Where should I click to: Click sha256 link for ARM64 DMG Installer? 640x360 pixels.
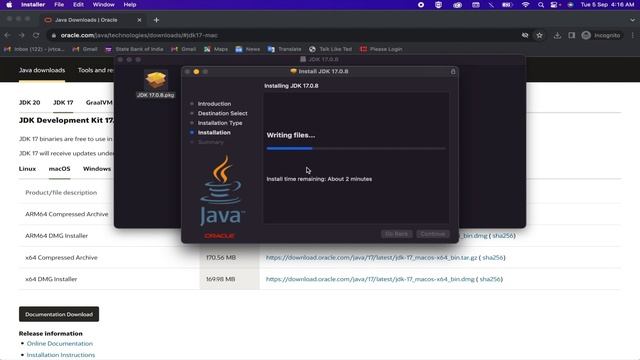point(502,236)
